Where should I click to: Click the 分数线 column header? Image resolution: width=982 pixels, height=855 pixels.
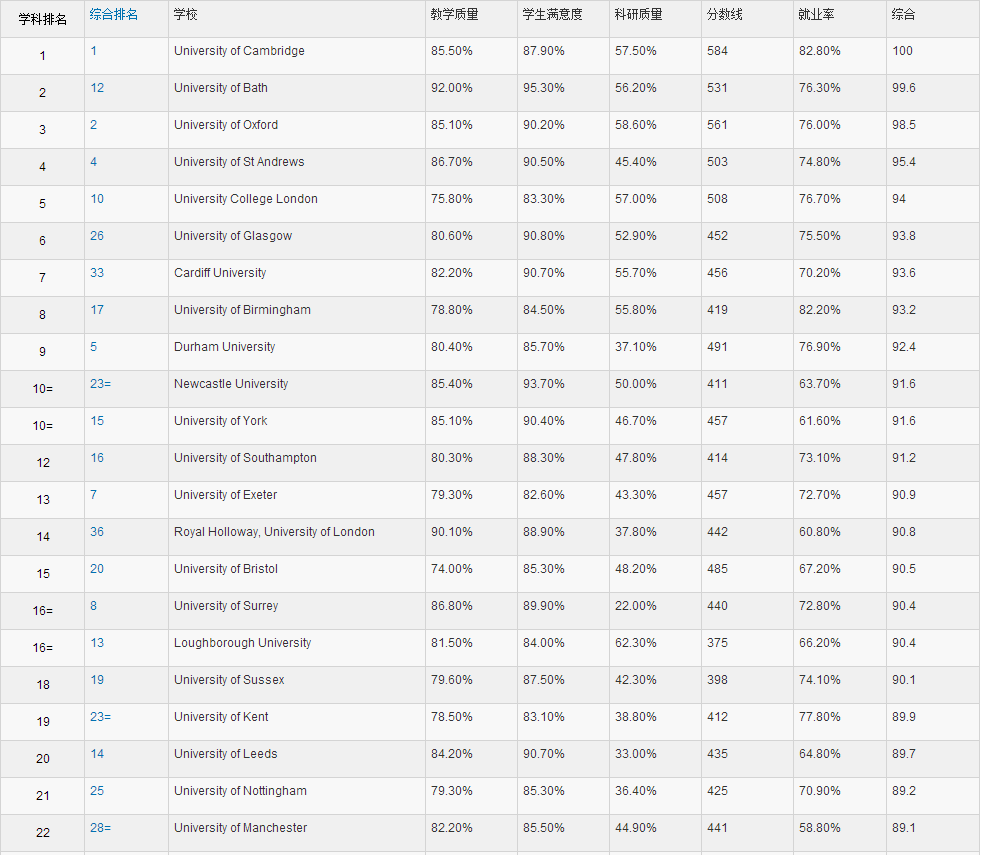pyautogui.click(x=724, y=15)
